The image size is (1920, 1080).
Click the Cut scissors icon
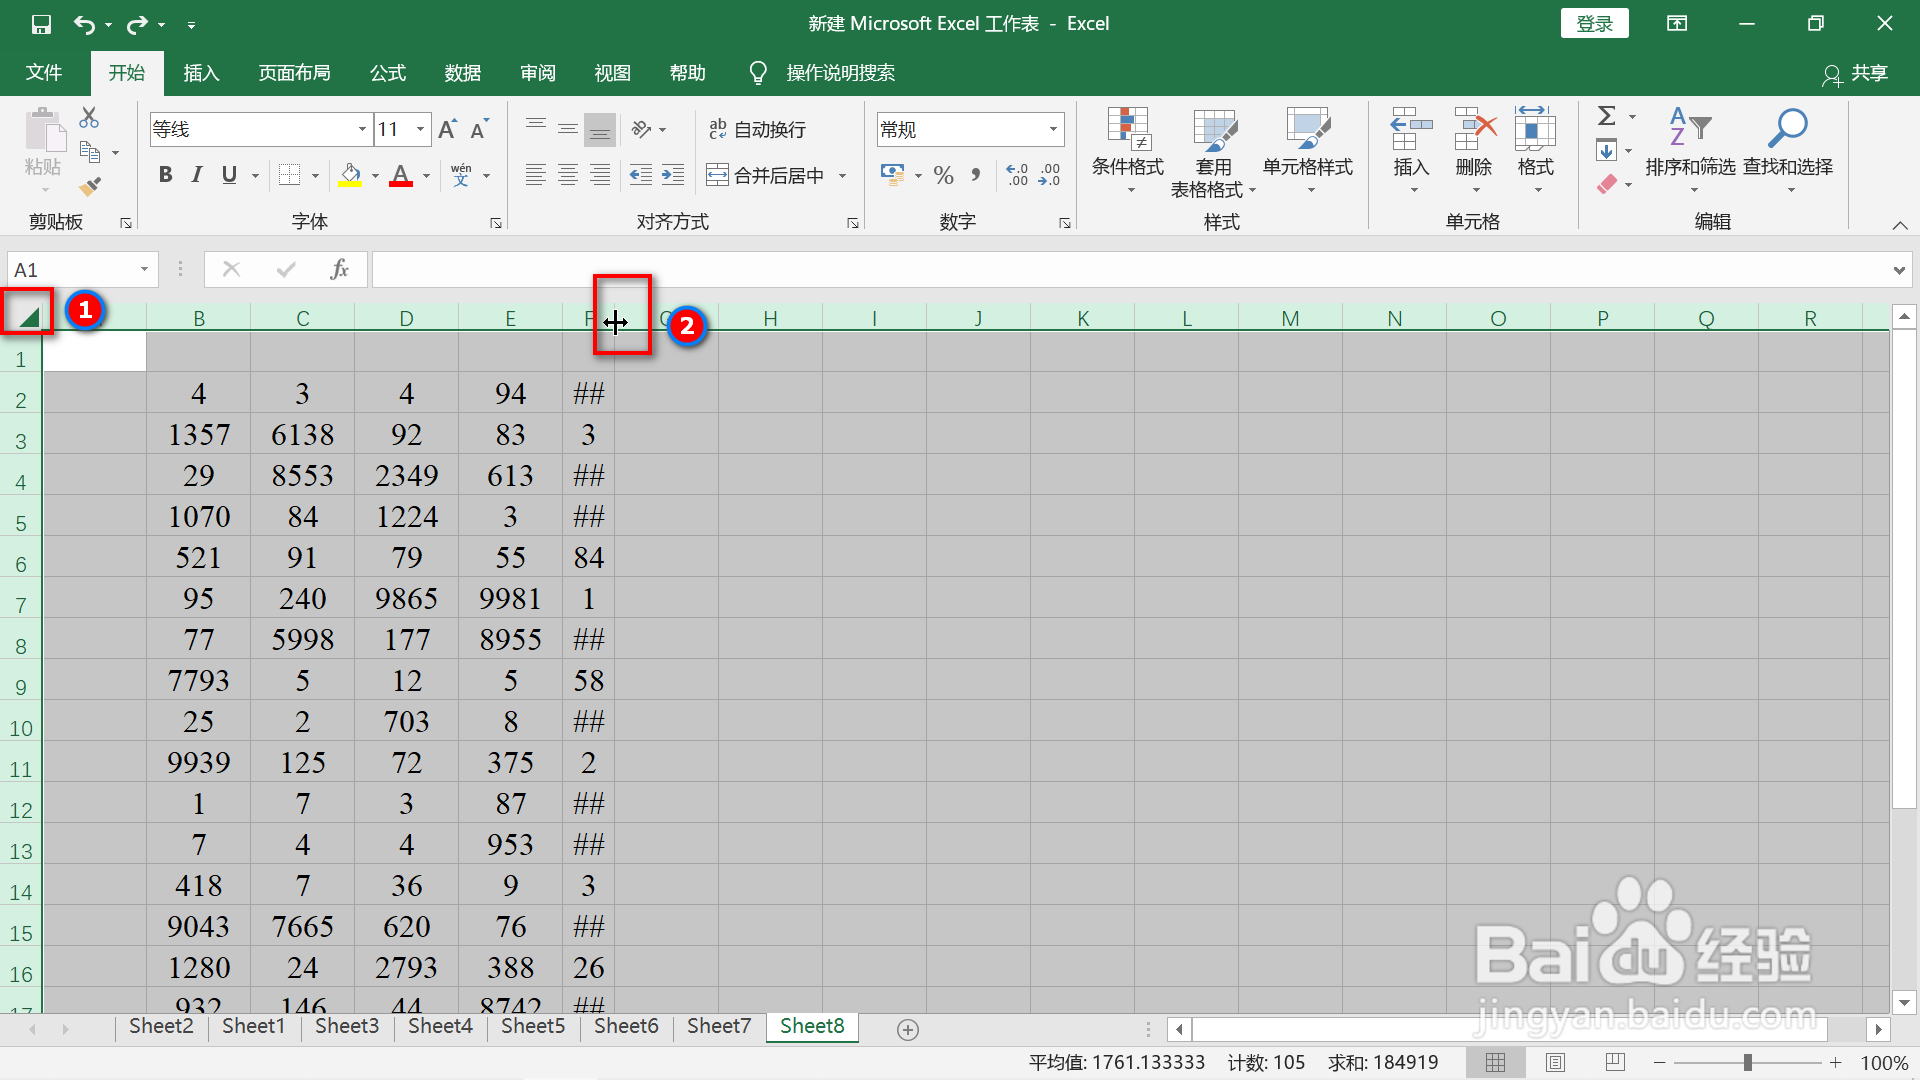(89, 118)
